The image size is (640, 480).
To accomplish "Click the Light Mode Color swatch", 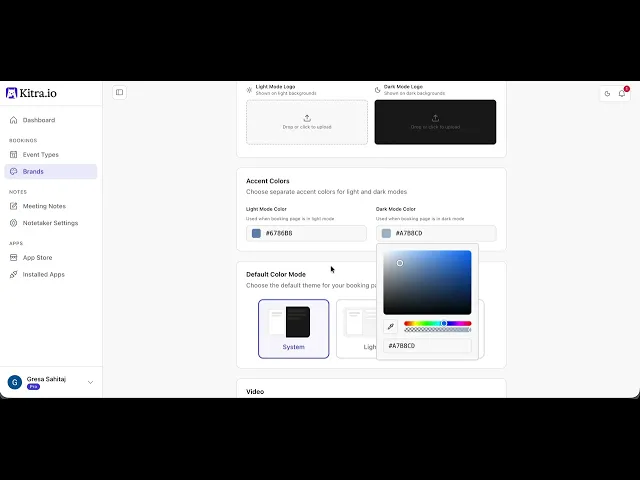I will tap(256, 233).
